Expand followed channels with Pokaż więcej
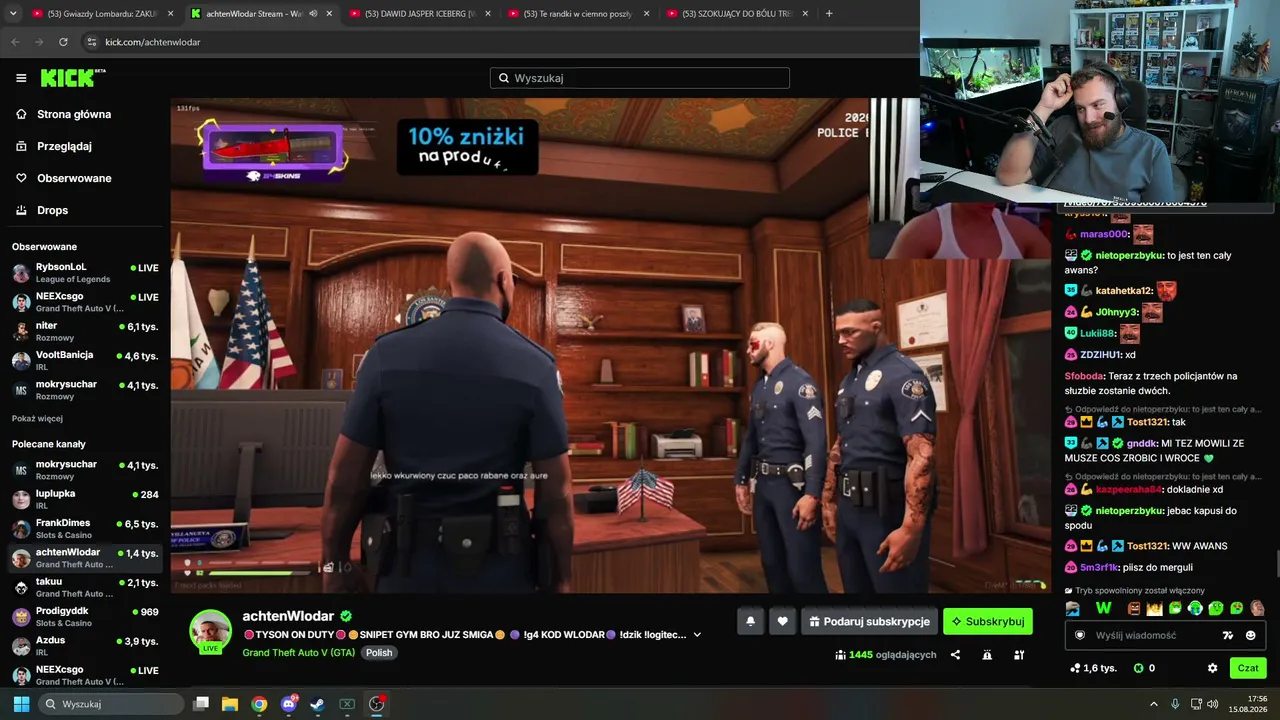Image resolution: width=1280 pixels, height=720 pixels. point(37,418)
